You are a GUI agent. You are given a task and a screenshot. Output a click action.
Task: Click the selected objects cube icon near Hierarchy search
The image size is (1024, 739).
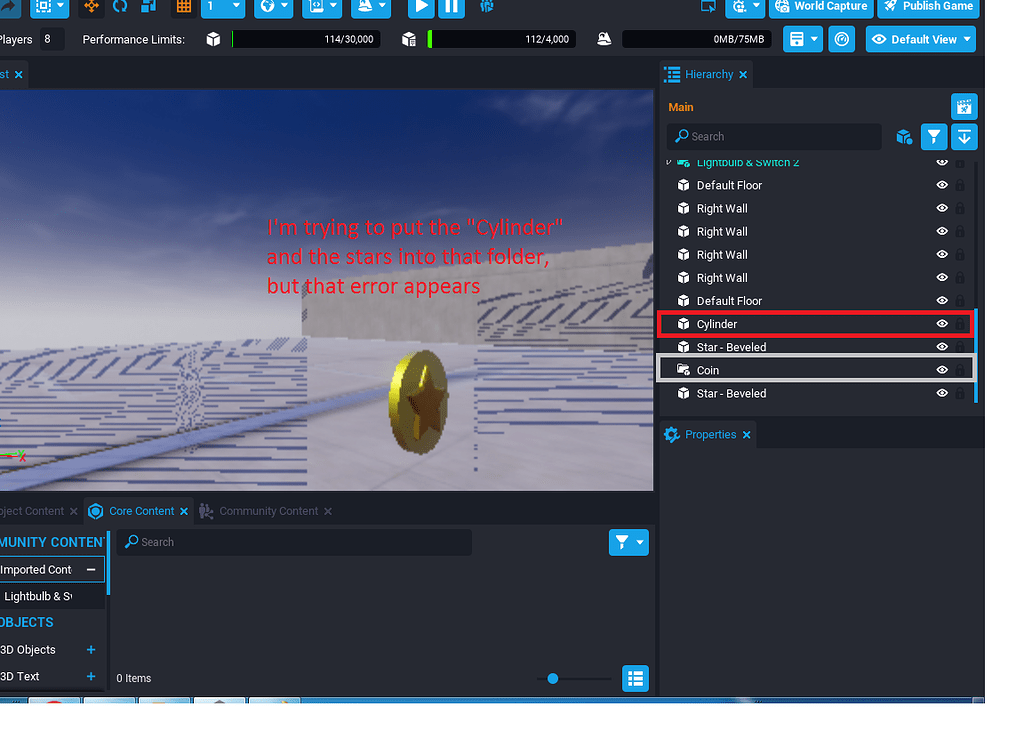tap(904, 137)
